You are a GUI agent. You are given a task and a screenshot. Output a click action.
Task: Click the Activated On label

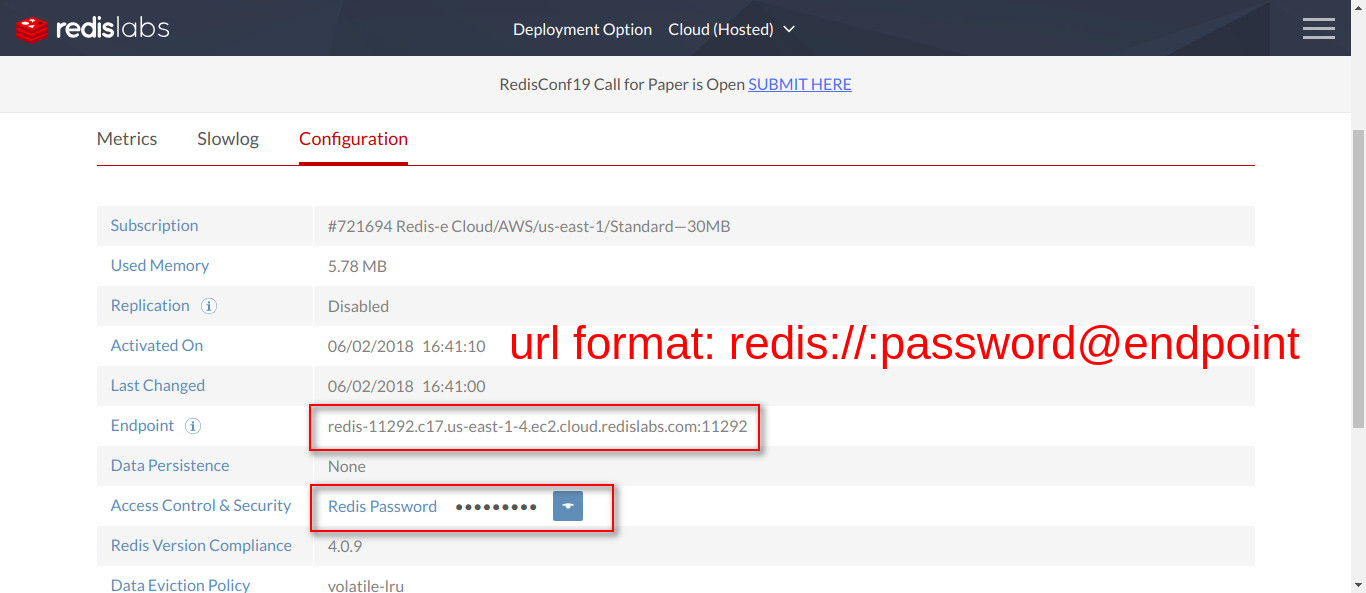coord(157,346)
